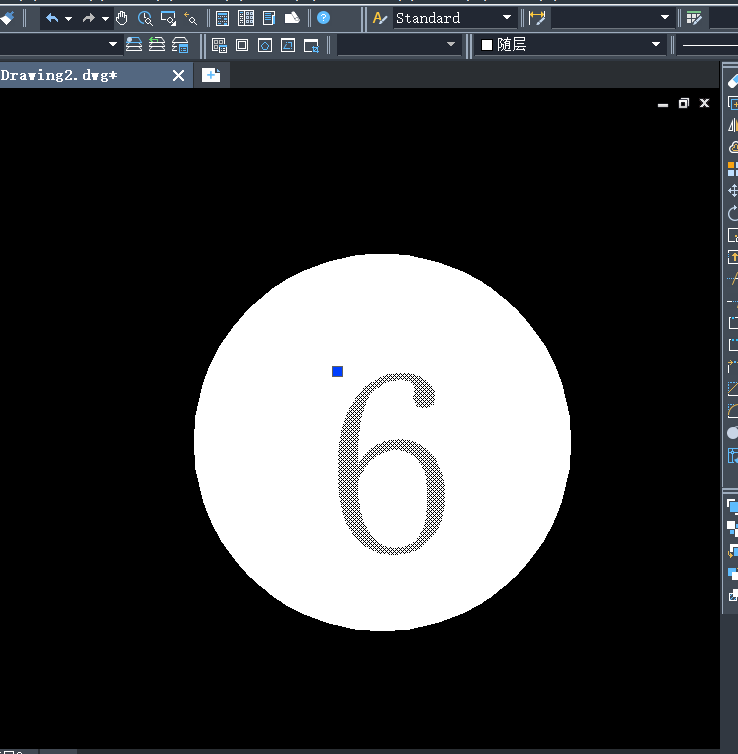Minimize the drawing window
The image size is (738, 754).
click(x=663, y=104)
